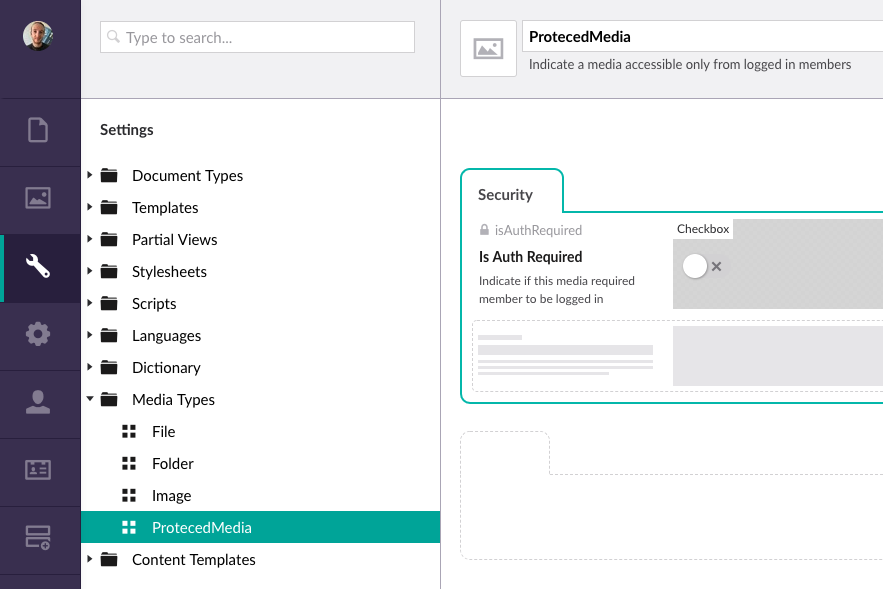Select the ProtecedMedia tree item
The height and width of the screenshot is (589, 883).
261,527
